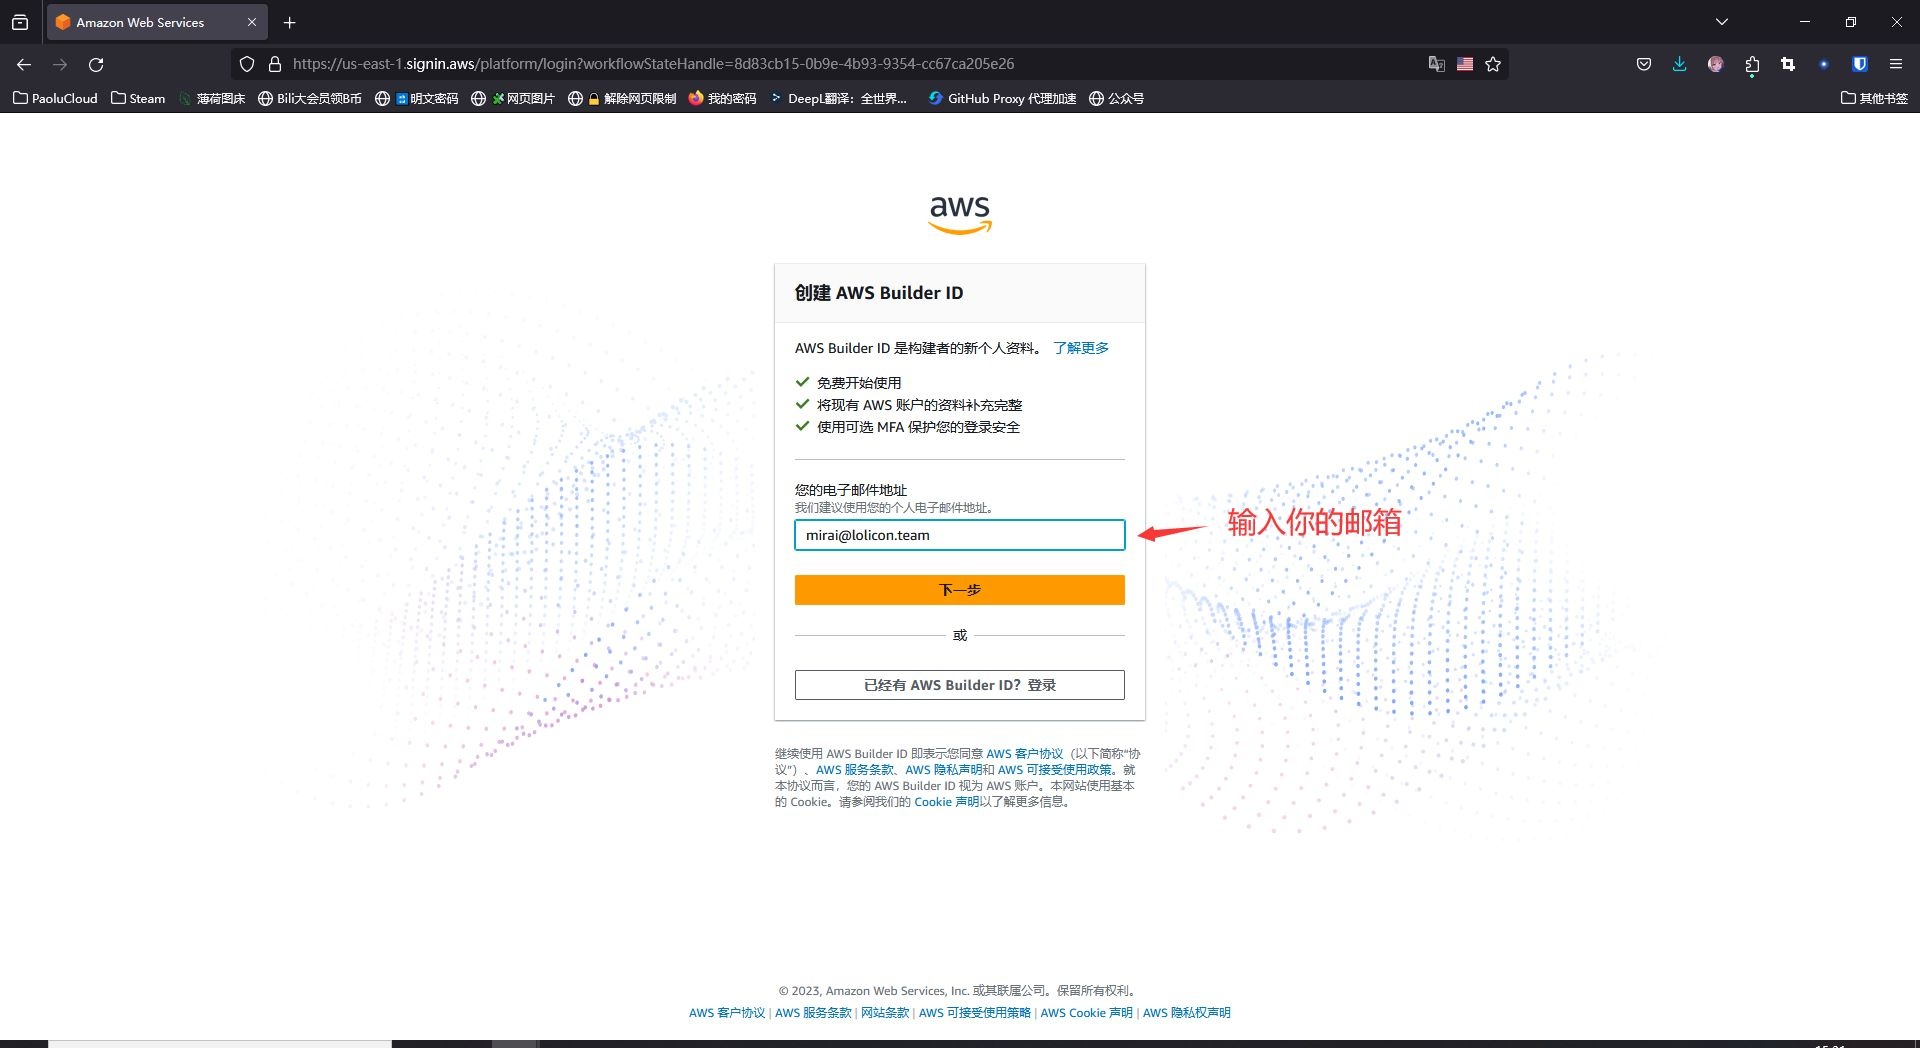Click the 创建 AWS Builder ID heading
This screenshot has width=1920, height=1048.
(879, 293)
